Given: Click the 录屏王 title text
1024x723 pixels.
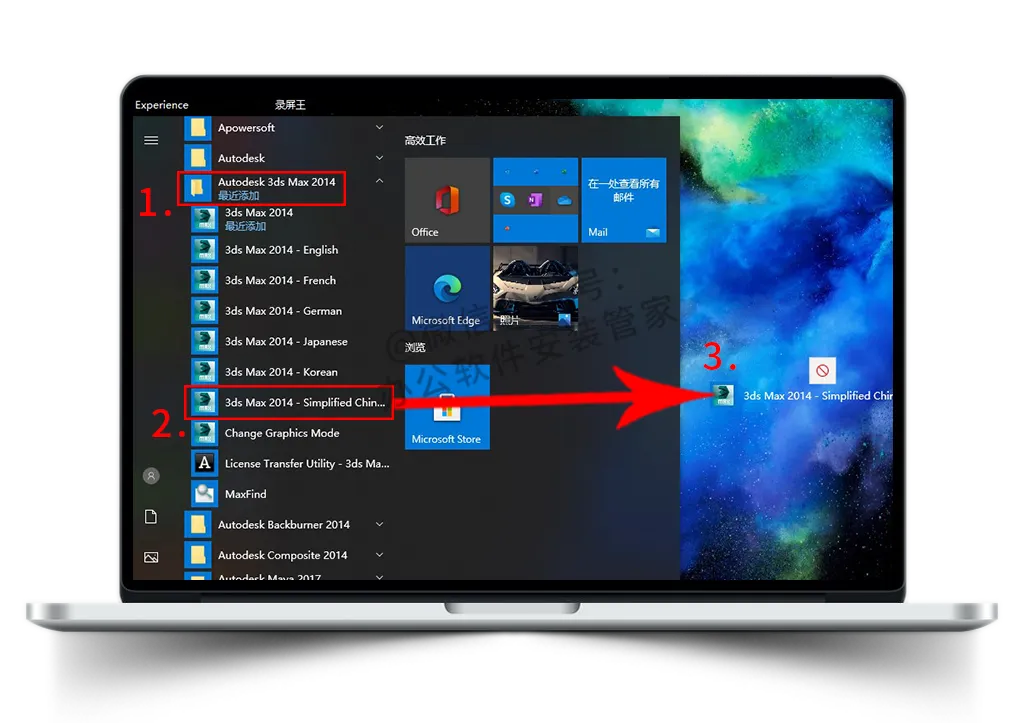Looking at the screenshot, I should coord(290,104).
